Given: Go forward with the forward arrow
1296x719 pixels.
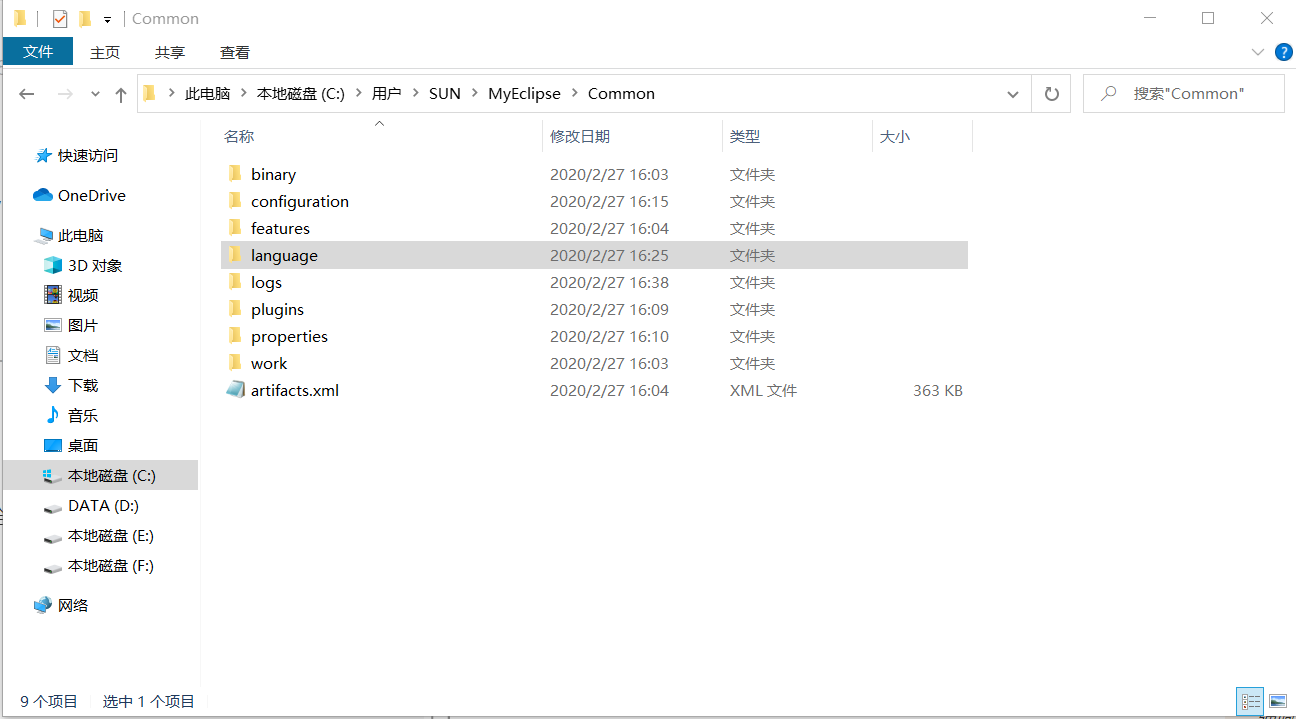Looking at the screenshot, I should click(x=65, y=94).
